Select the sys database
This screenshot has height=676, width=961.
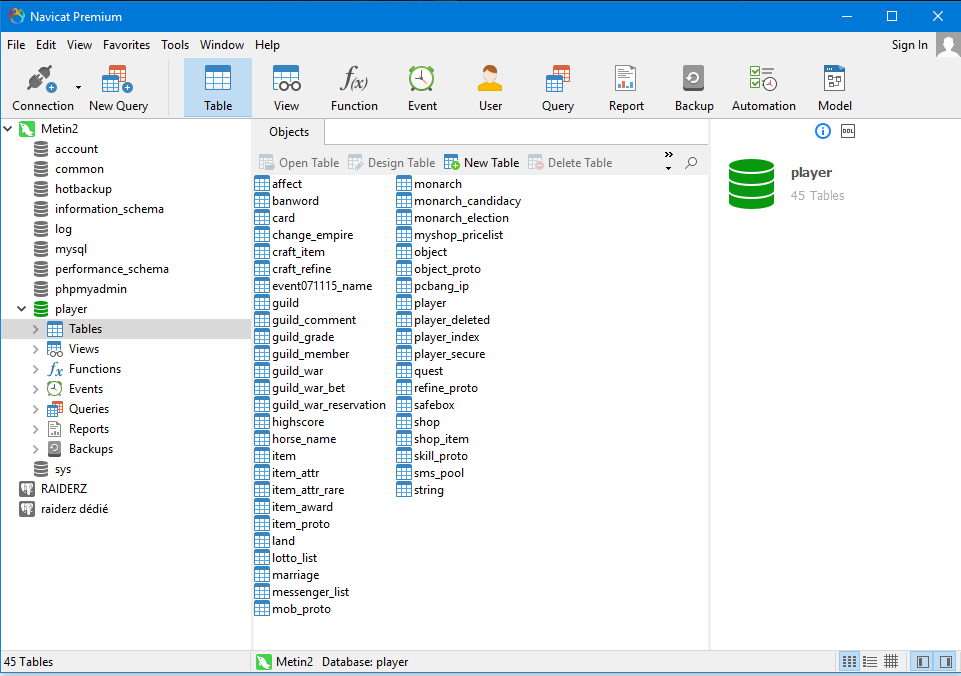(63, 469)
